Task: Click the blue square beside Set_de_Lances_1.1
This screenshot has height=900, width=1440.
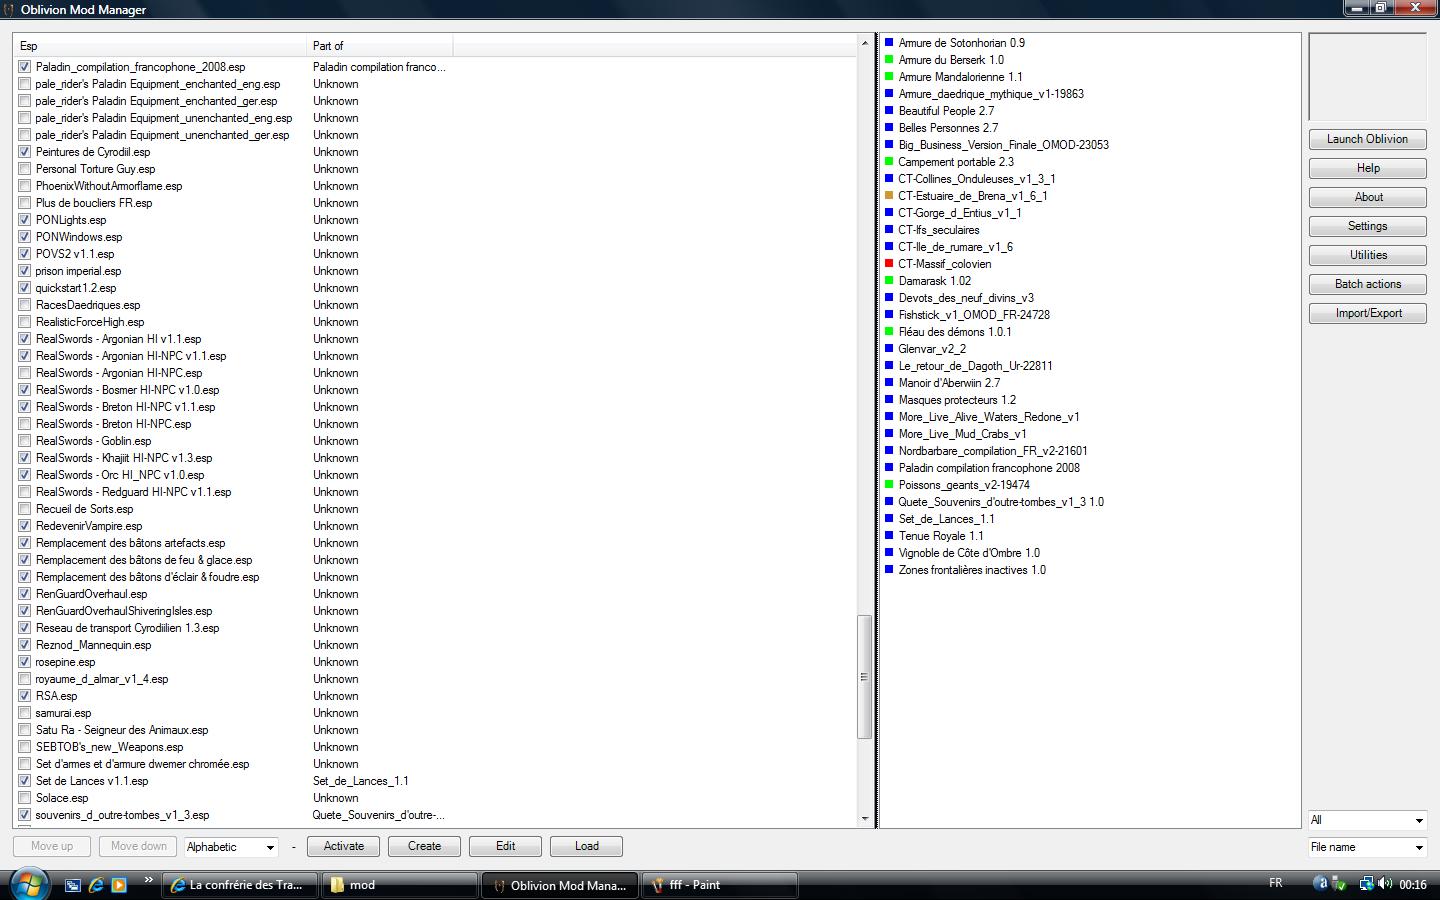Action: [889, 519]
